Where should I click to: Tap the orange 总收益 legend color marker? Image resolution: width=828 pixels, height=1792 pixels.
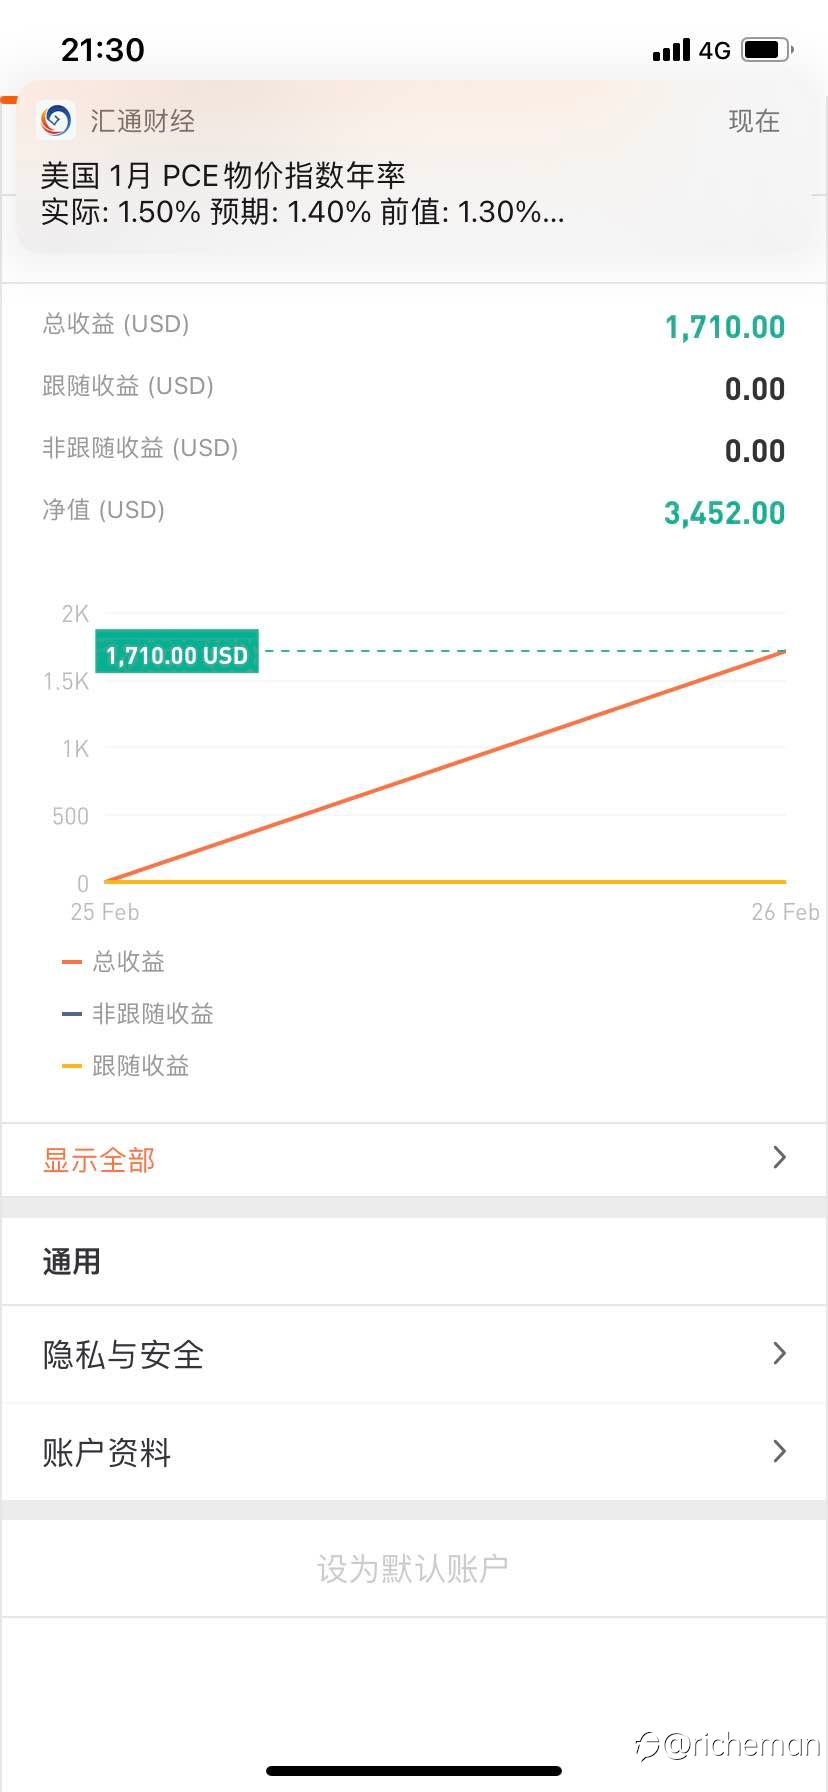coord(71,962)
